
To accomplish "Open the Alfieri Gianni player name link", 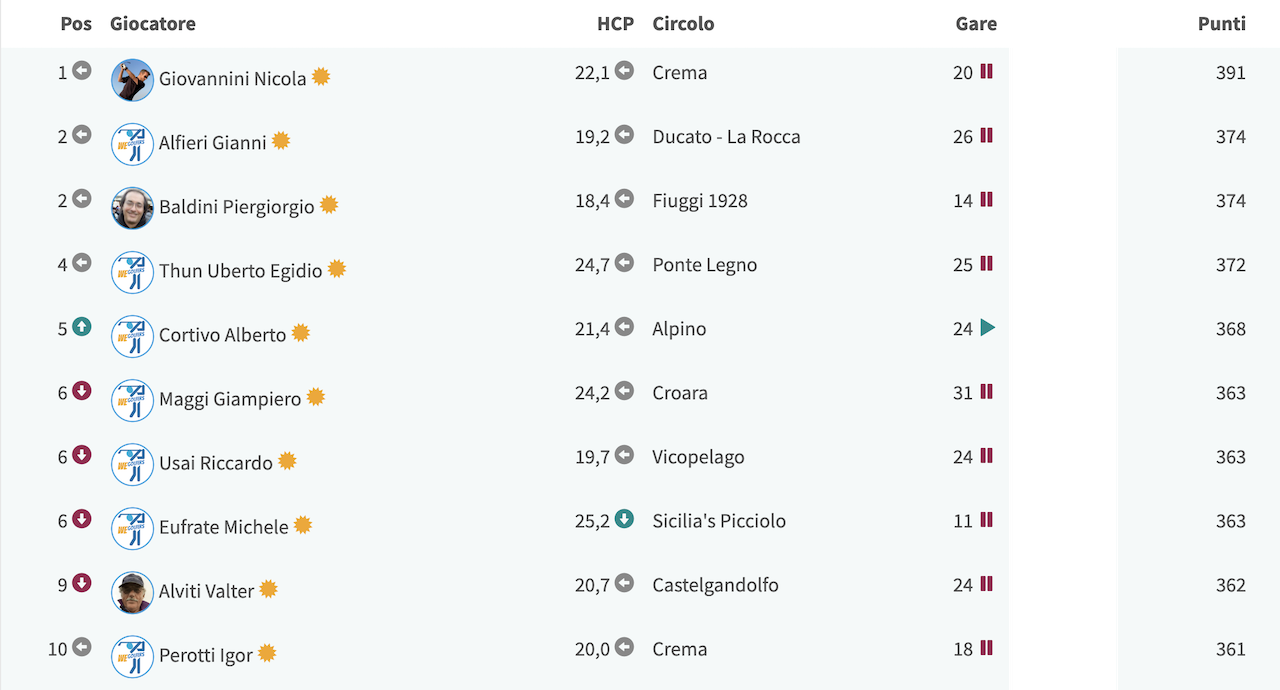I will pos(213,142).
